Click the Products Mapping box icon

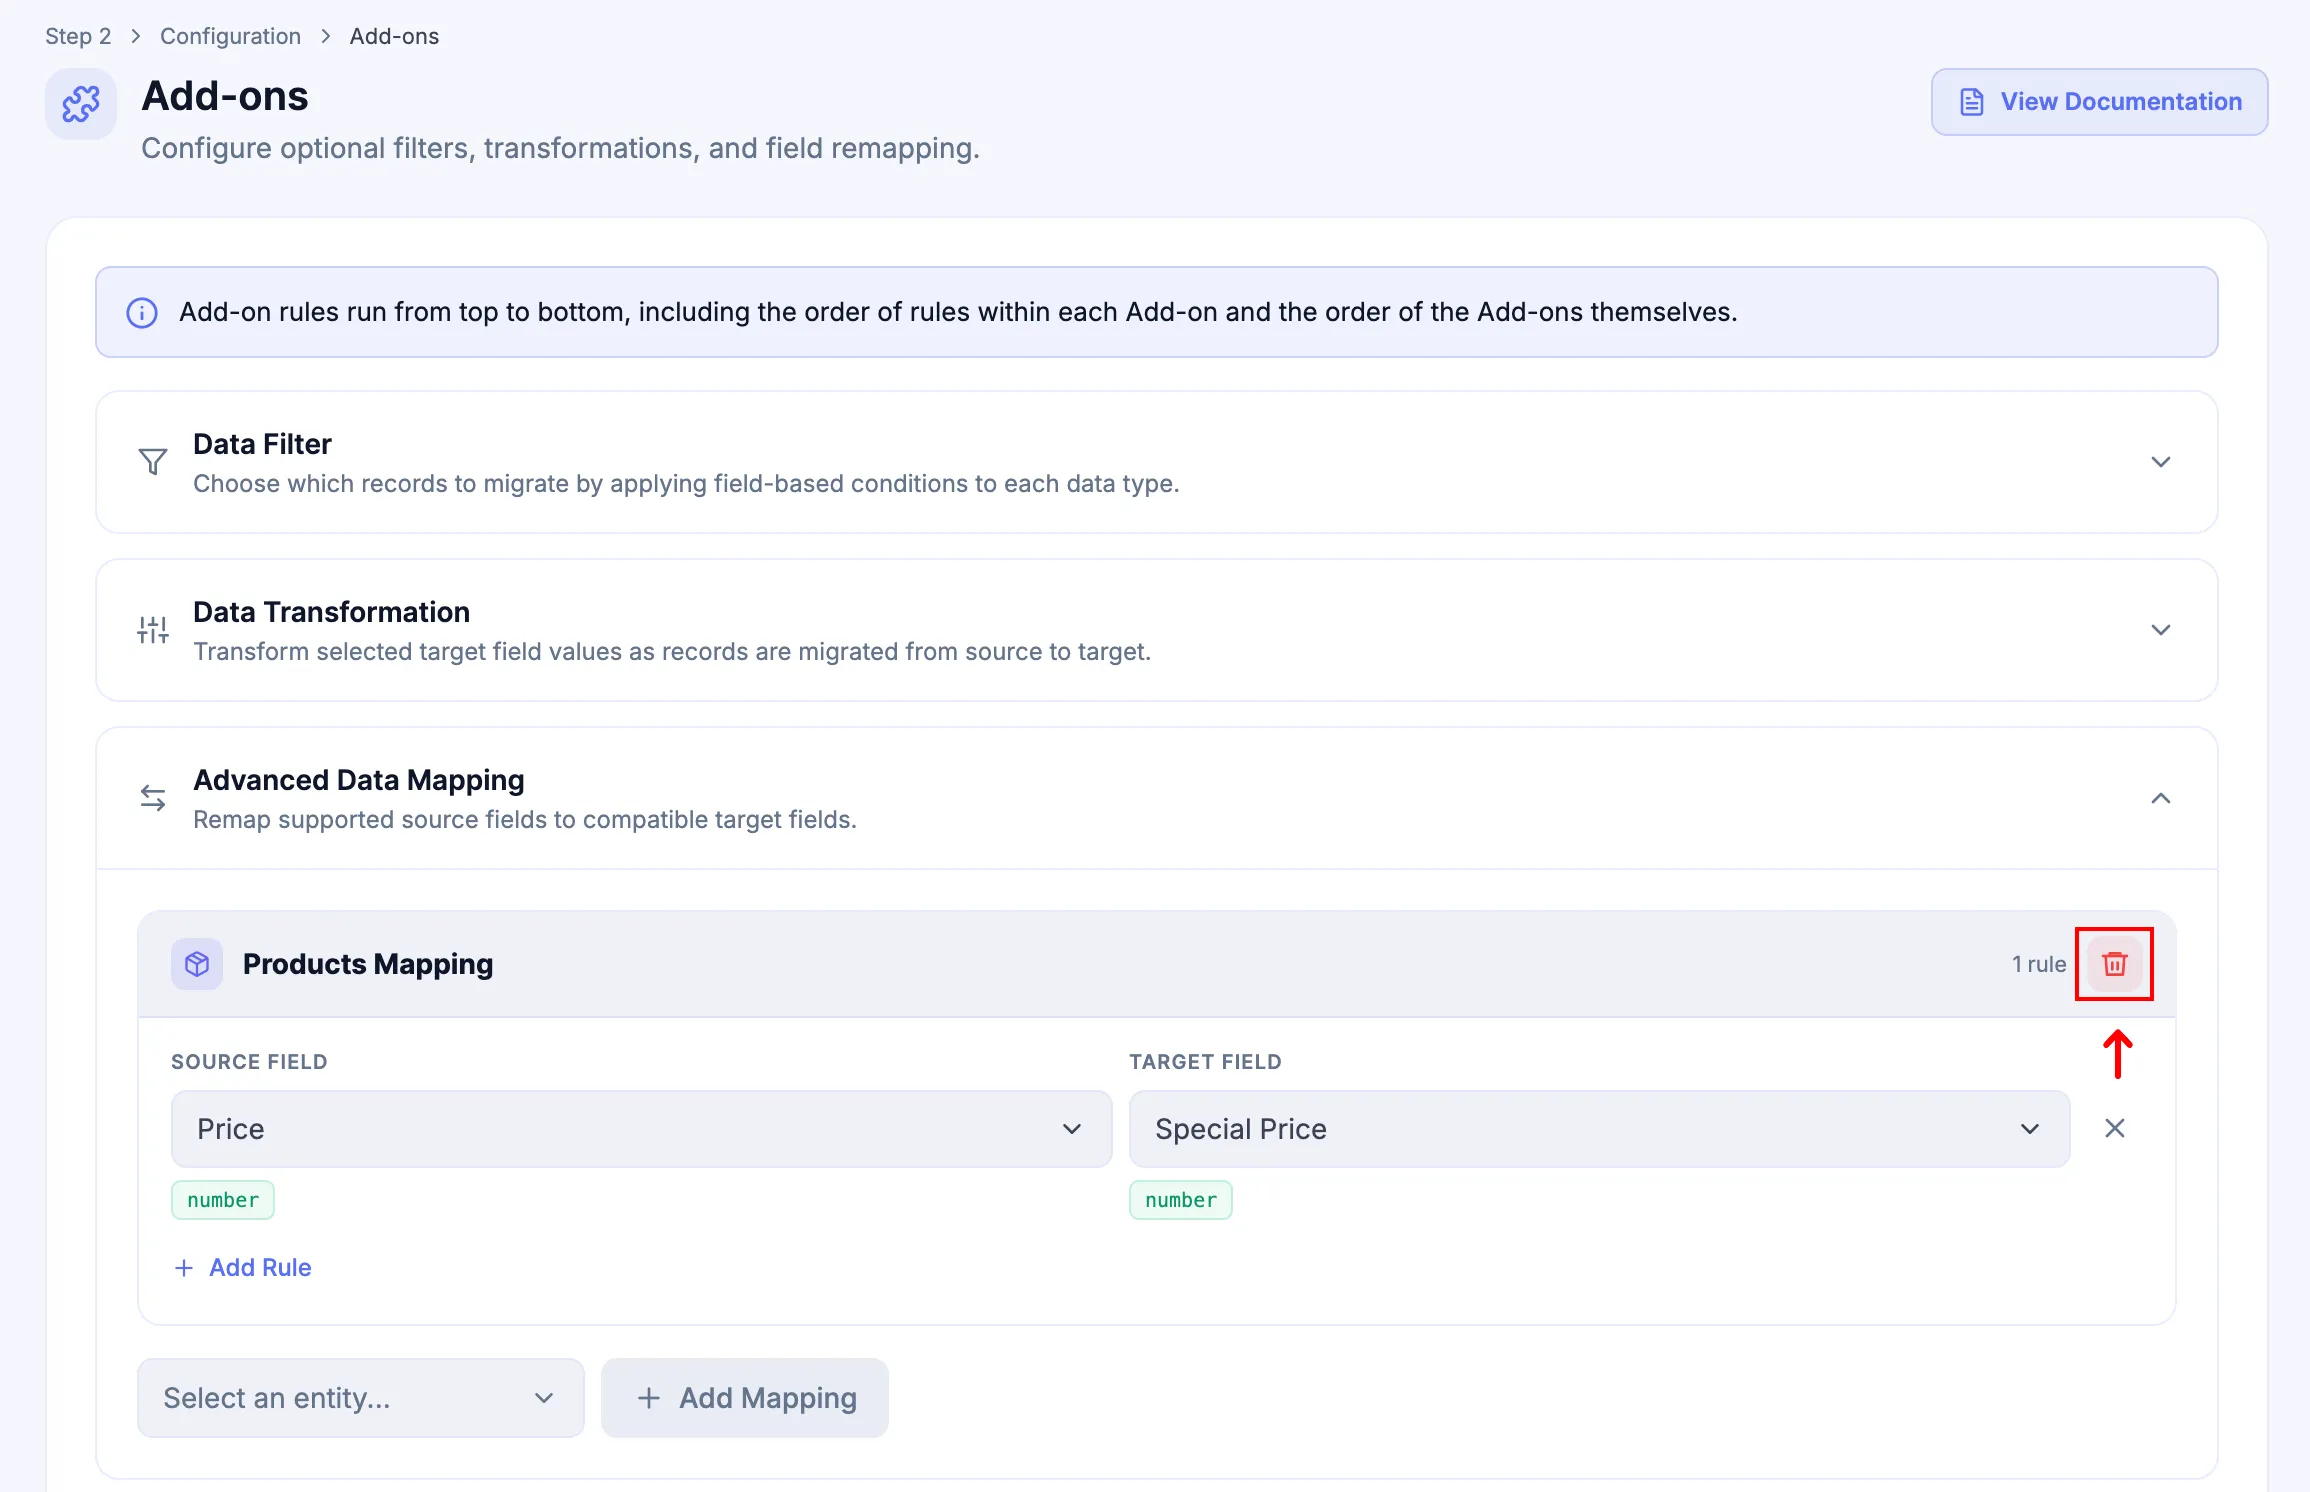pos(197,964)
